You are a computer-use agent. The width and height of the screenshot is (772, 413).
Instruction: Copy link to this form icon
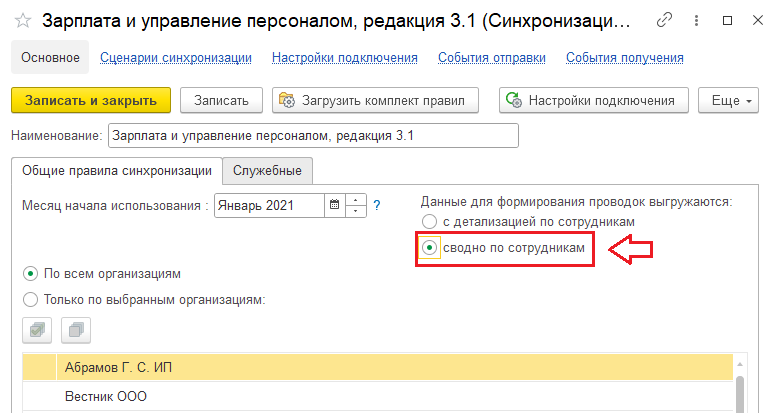click(x=664, y=20)
